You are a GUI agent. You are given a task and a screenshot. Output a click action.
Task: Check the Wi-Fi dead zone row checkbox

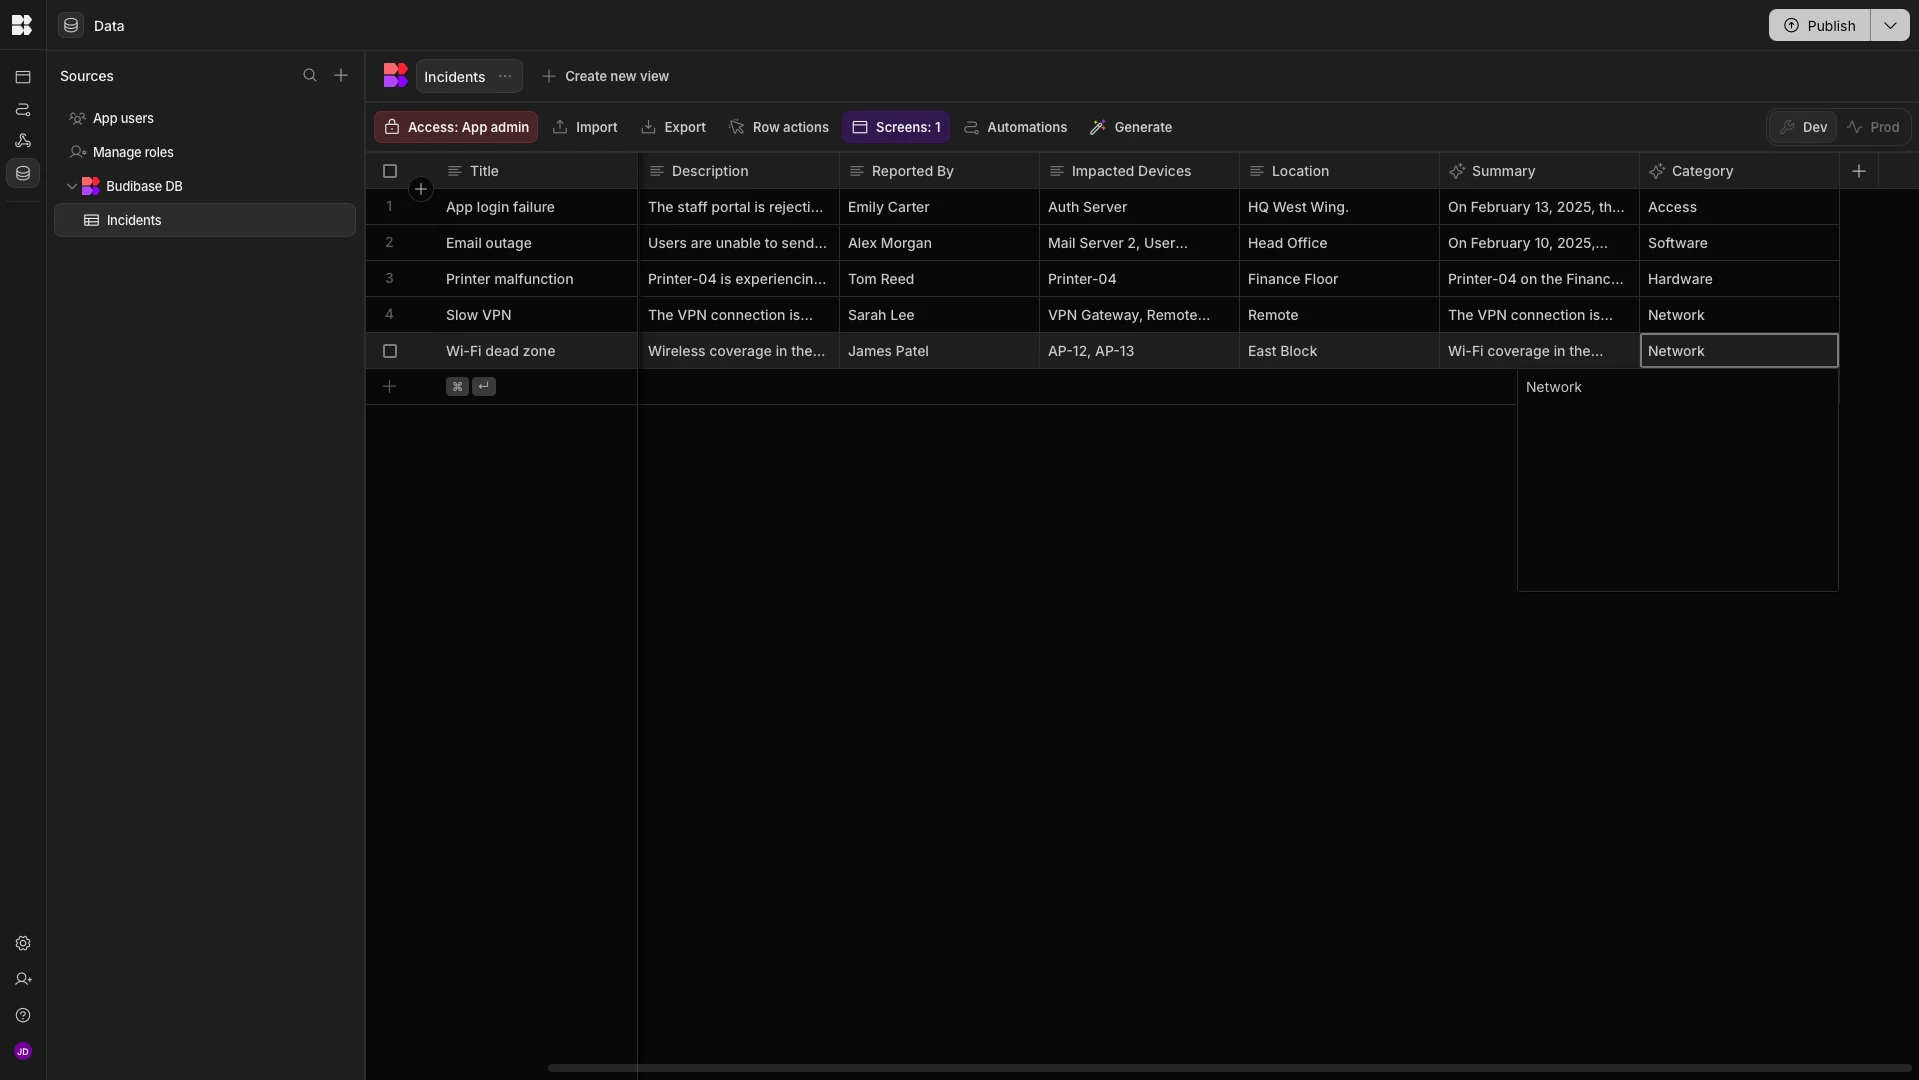click(389, 351)
